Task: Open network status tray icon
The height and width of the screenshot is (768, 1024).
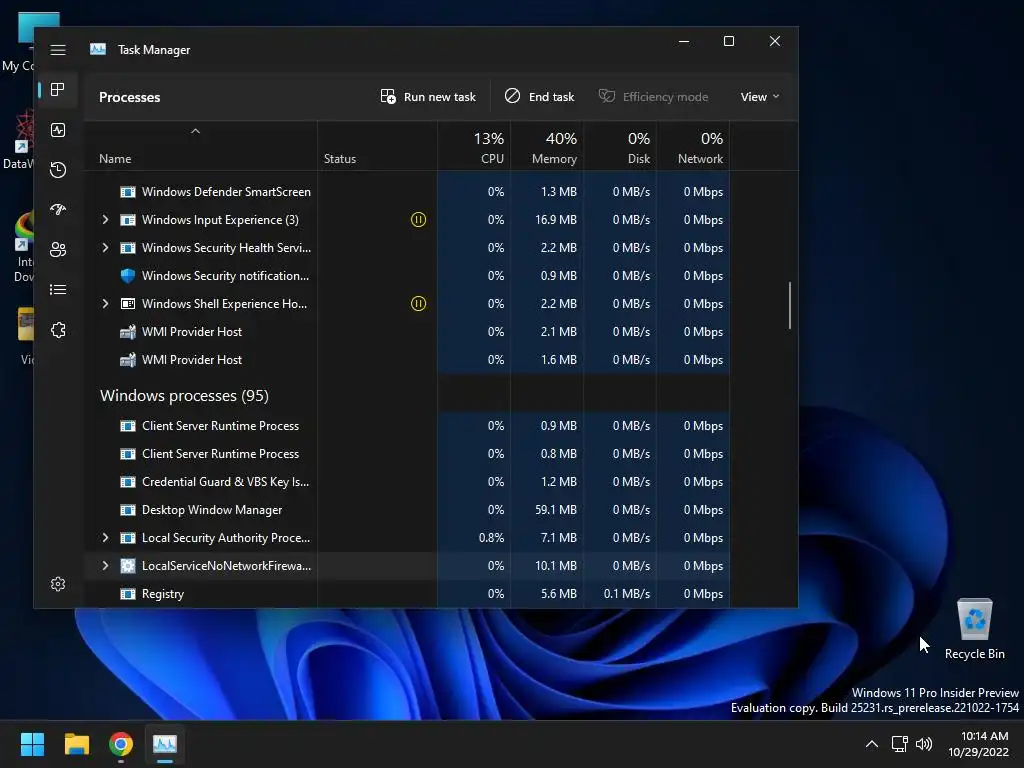Action: [x=900, y=744]
